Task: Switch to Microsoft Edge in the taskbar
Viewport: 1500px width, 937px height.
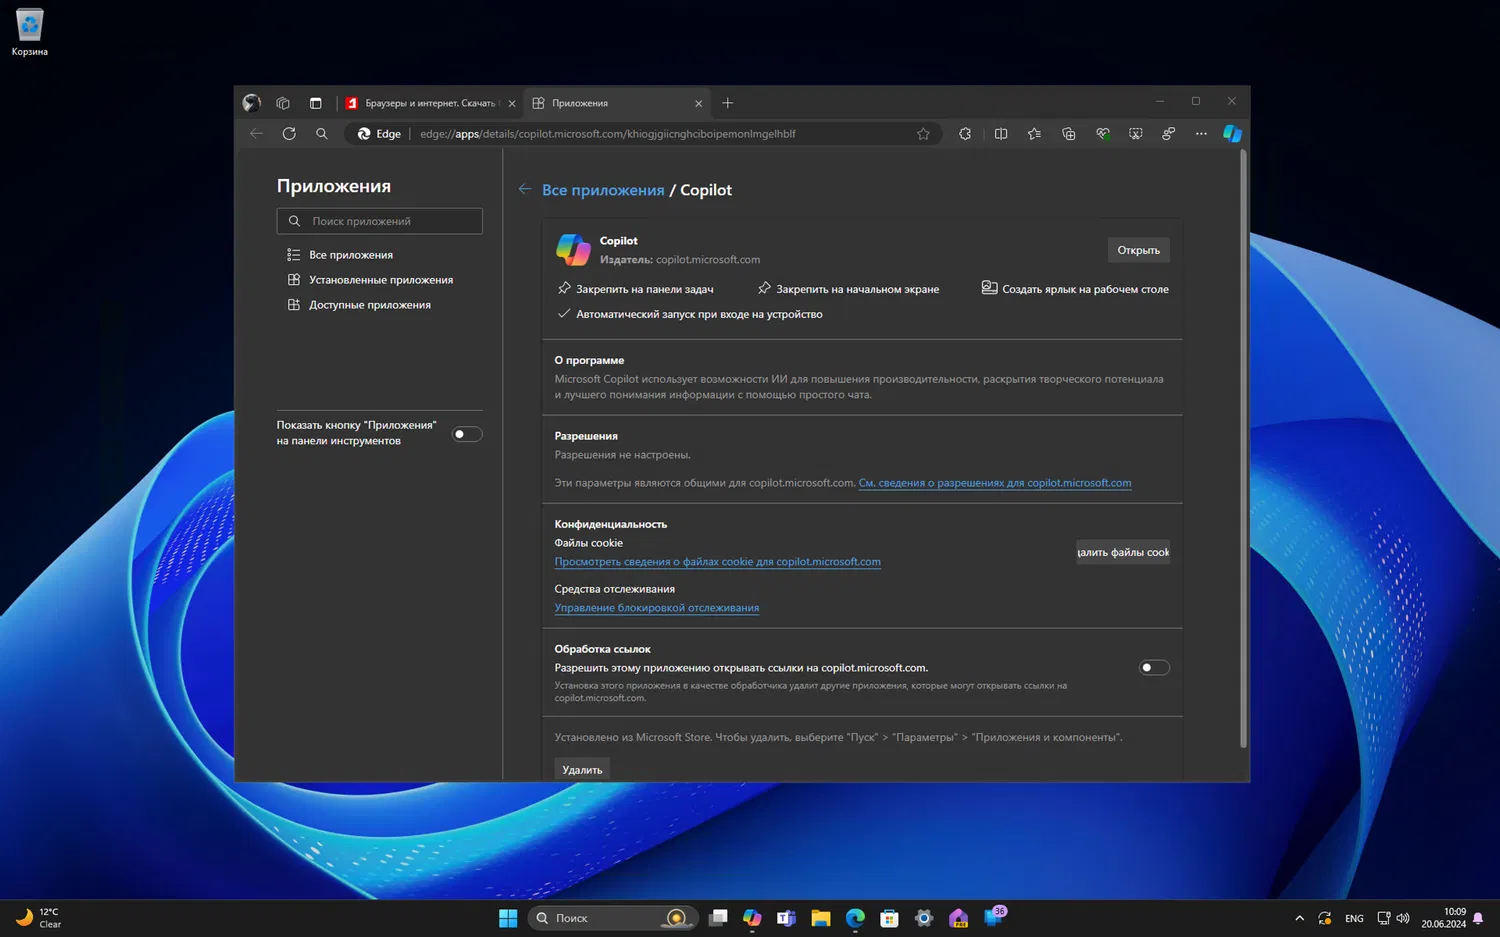Action: (855, 918)
